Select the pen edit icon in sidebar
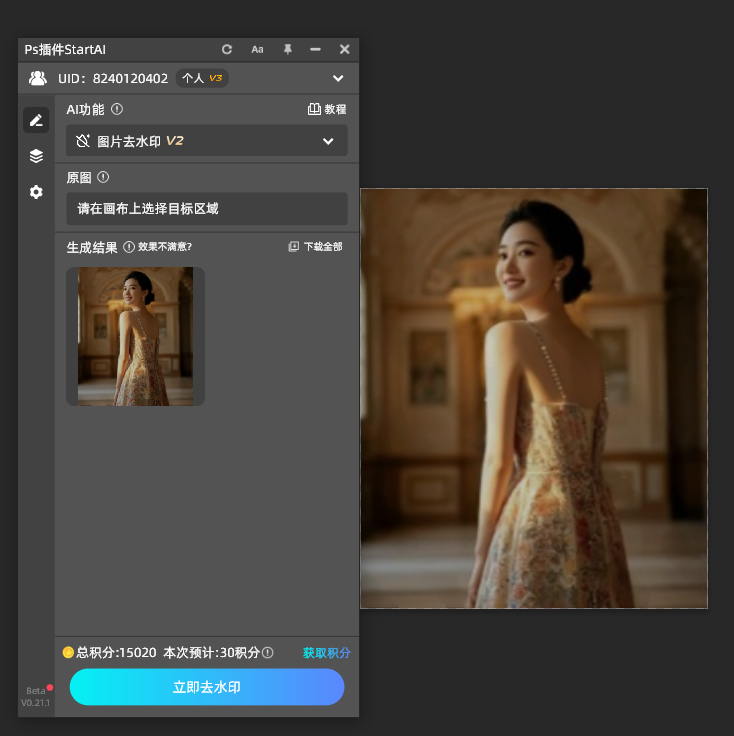This screenshot has width=734, height=736. pyautogui.click(x=36, y=120)
